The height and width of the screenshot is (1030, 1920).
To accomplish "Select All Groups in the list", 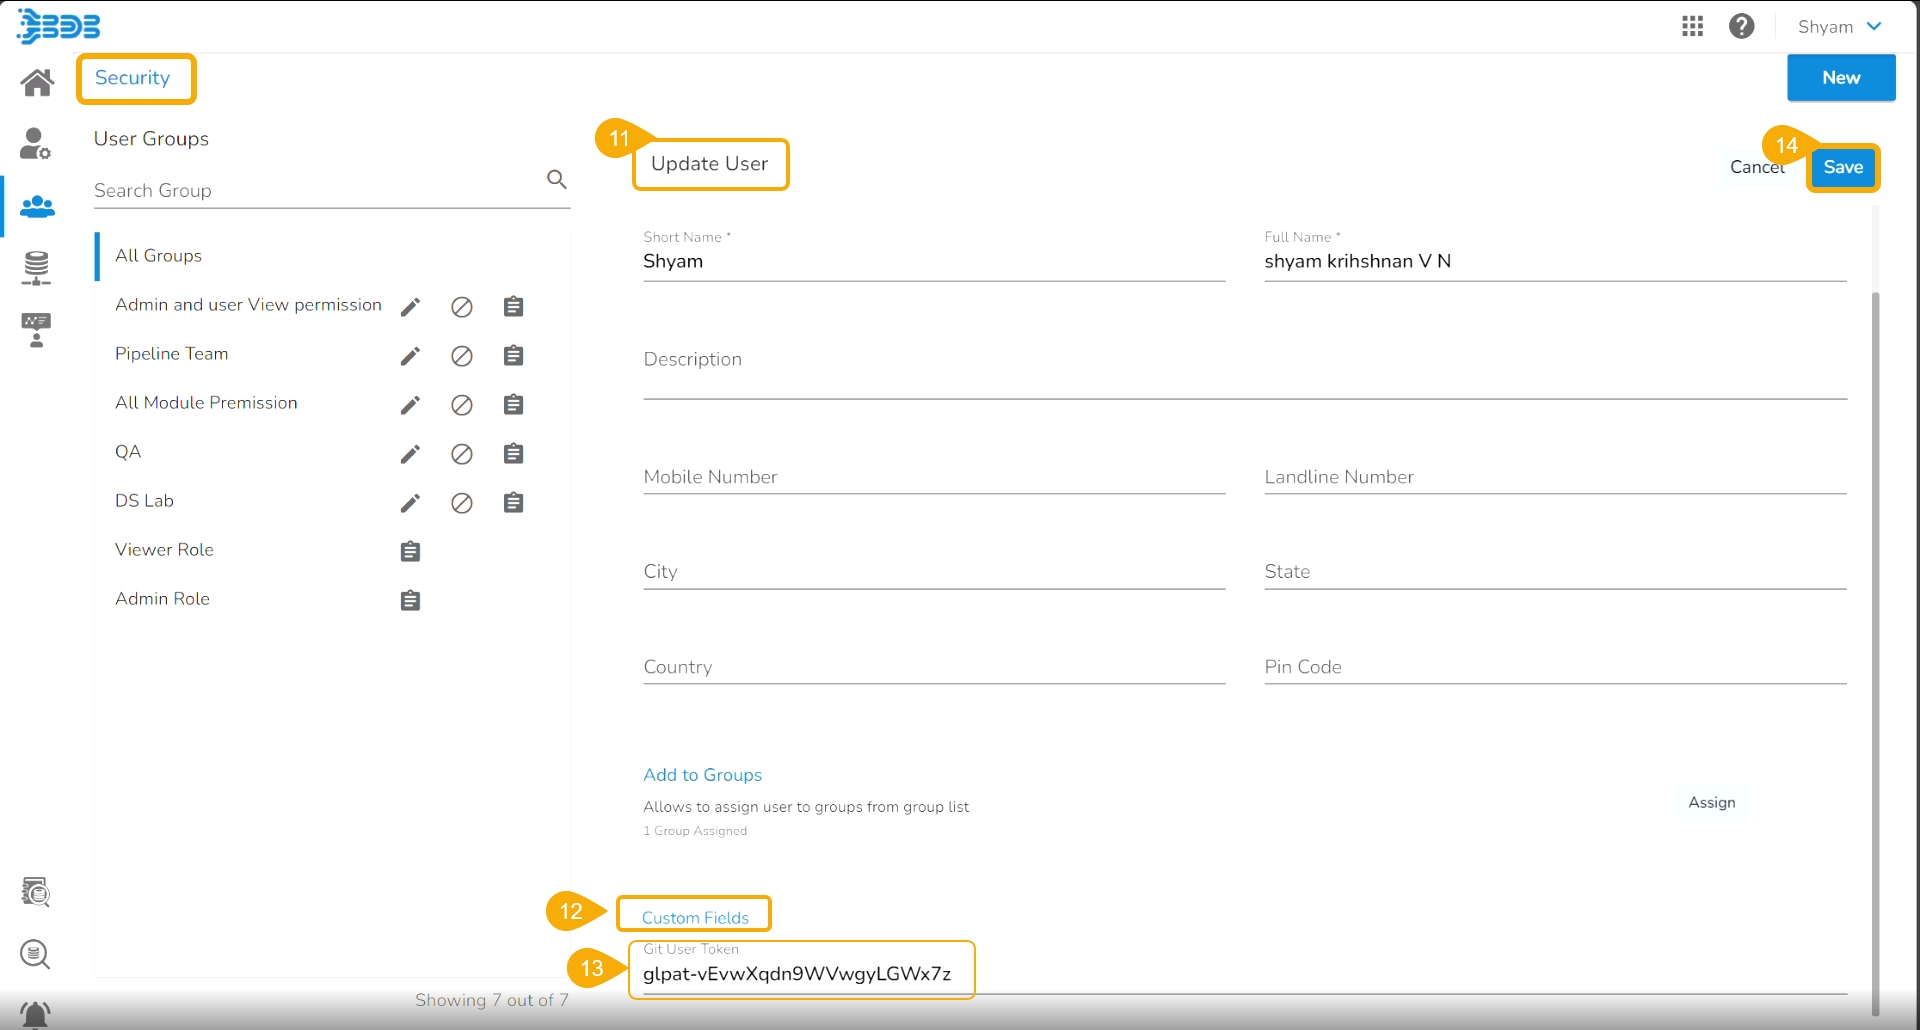I will click(x=158, y=256).
